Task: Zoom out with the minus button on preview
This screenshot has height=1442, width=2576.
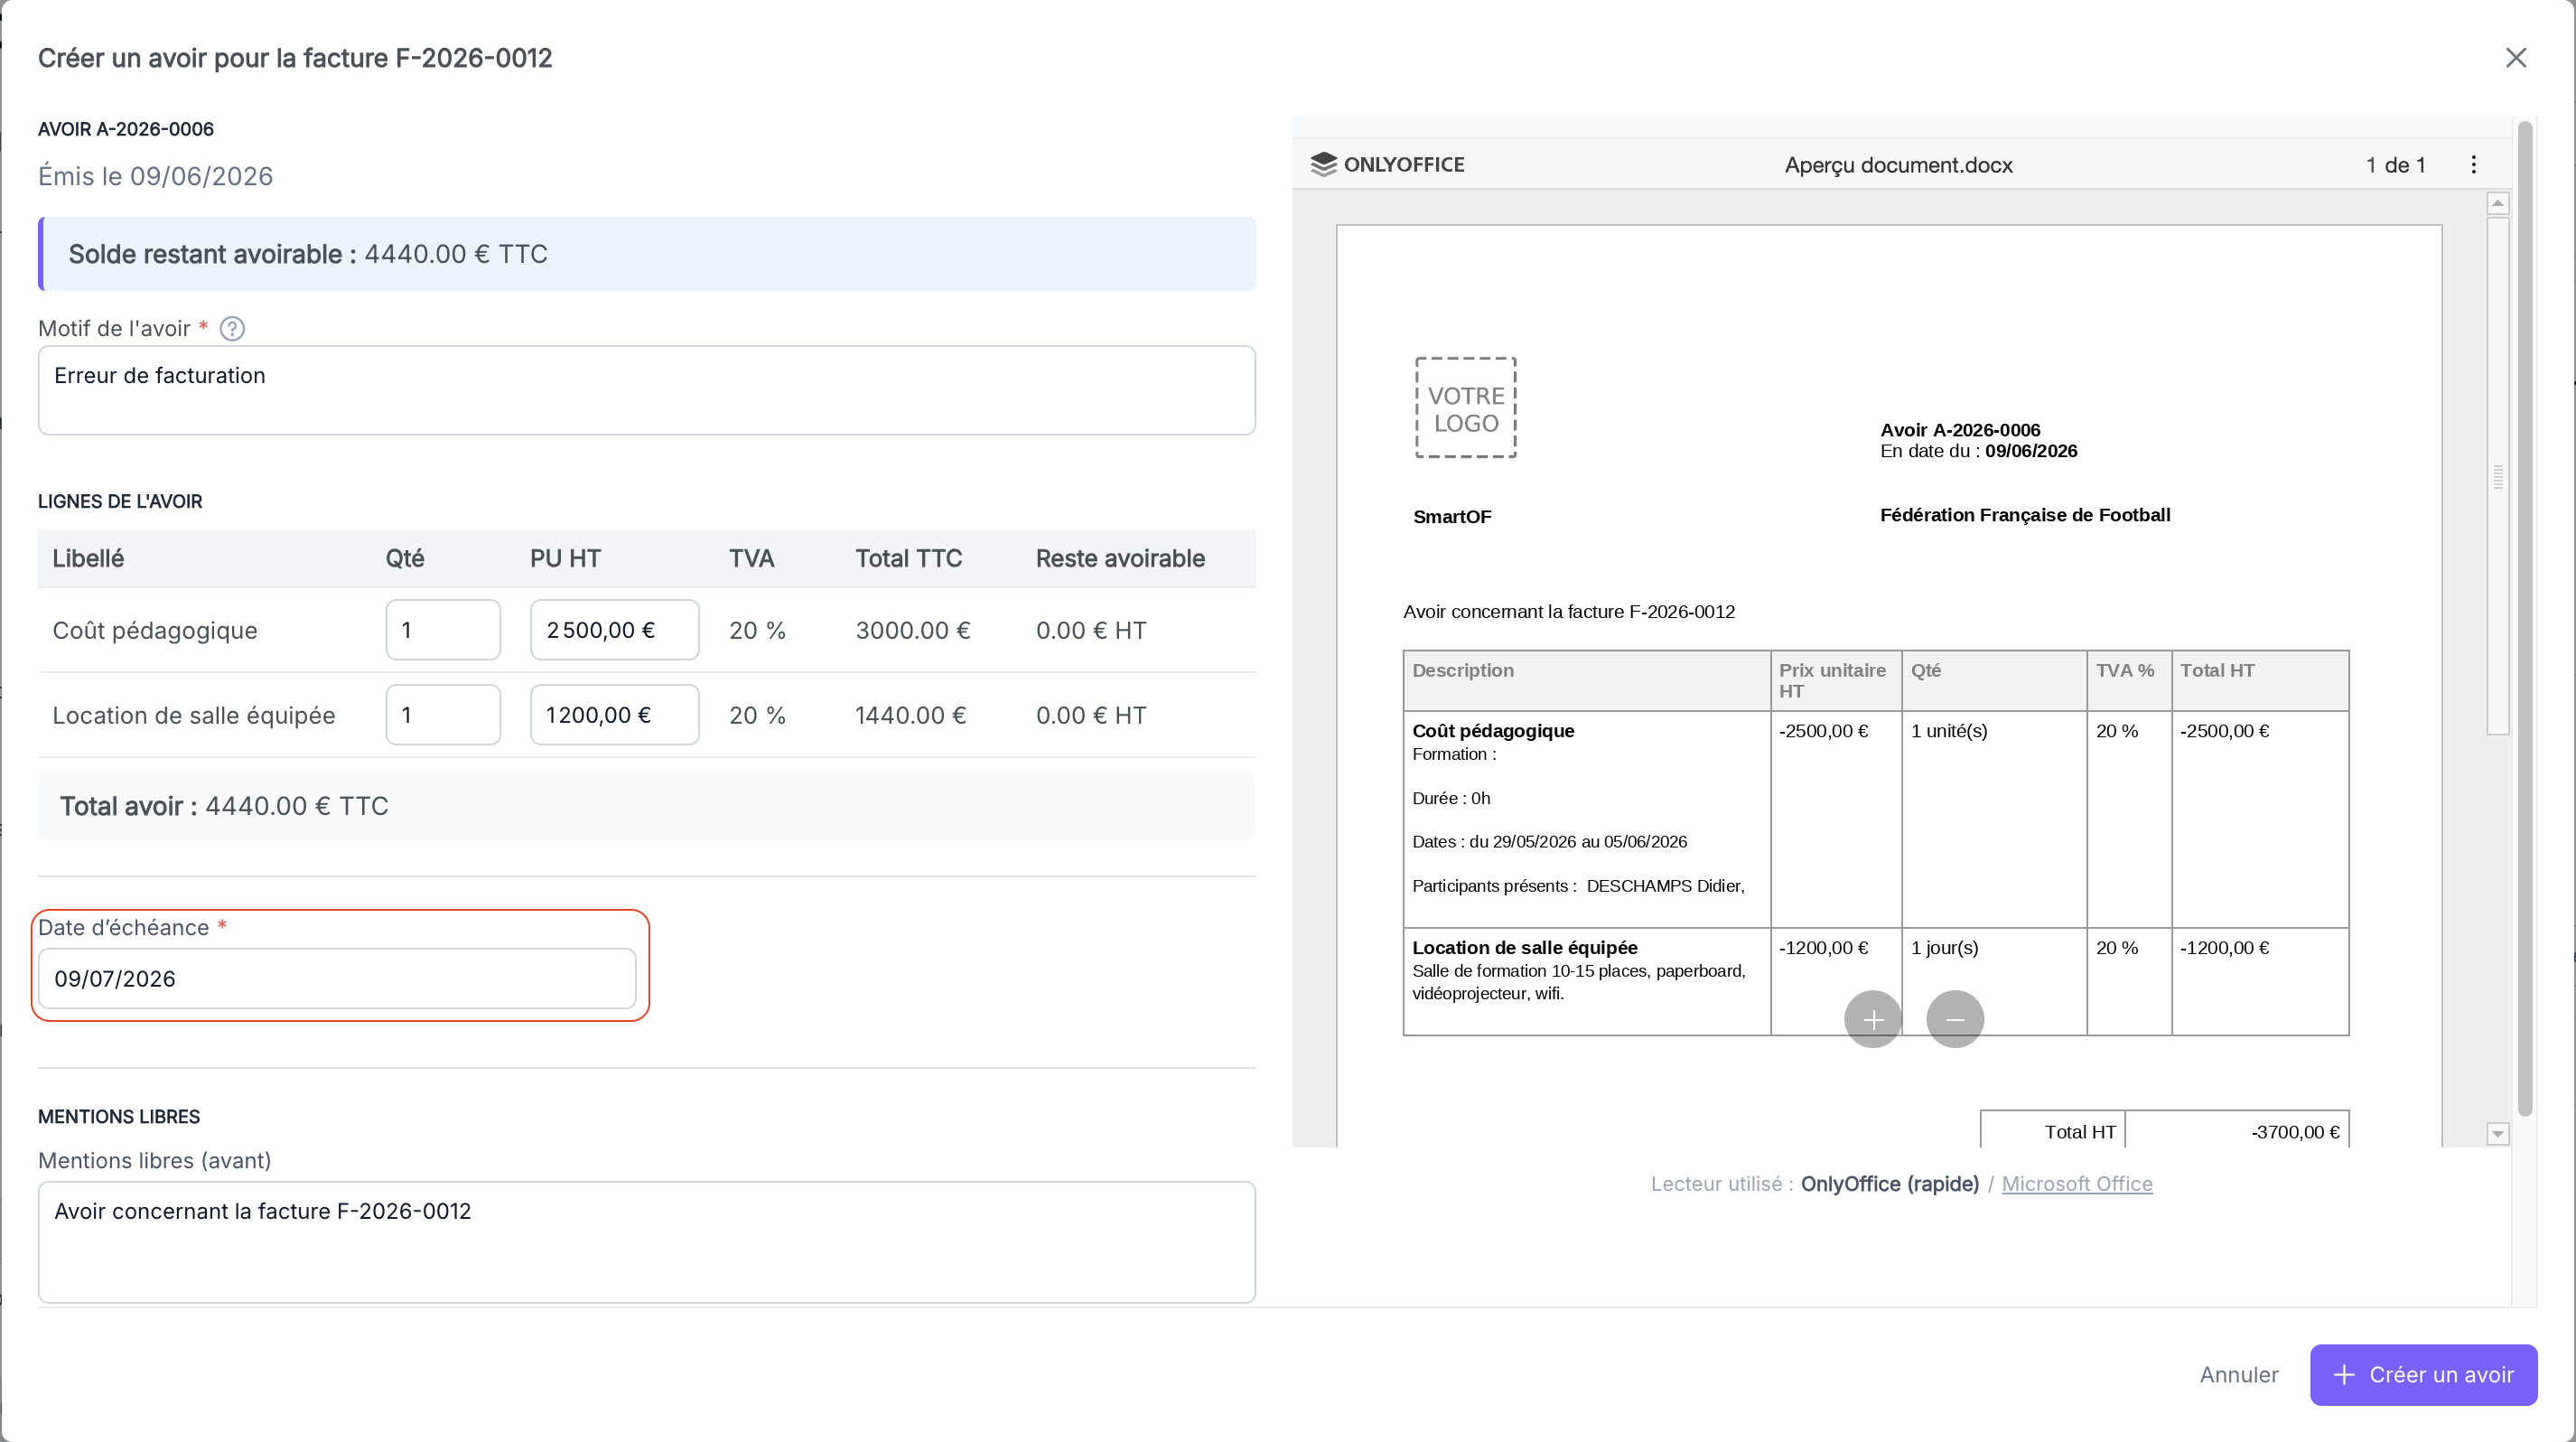Action: [1955, 1019]
